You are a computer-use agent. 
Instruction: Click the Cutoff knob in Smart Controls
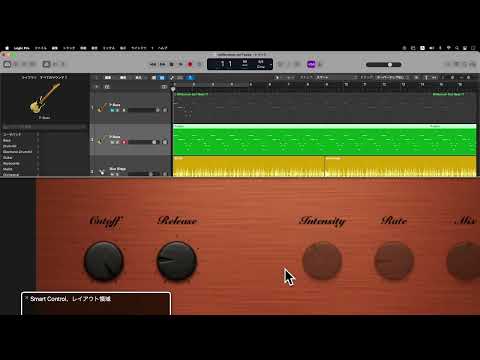tap(104, 261)
